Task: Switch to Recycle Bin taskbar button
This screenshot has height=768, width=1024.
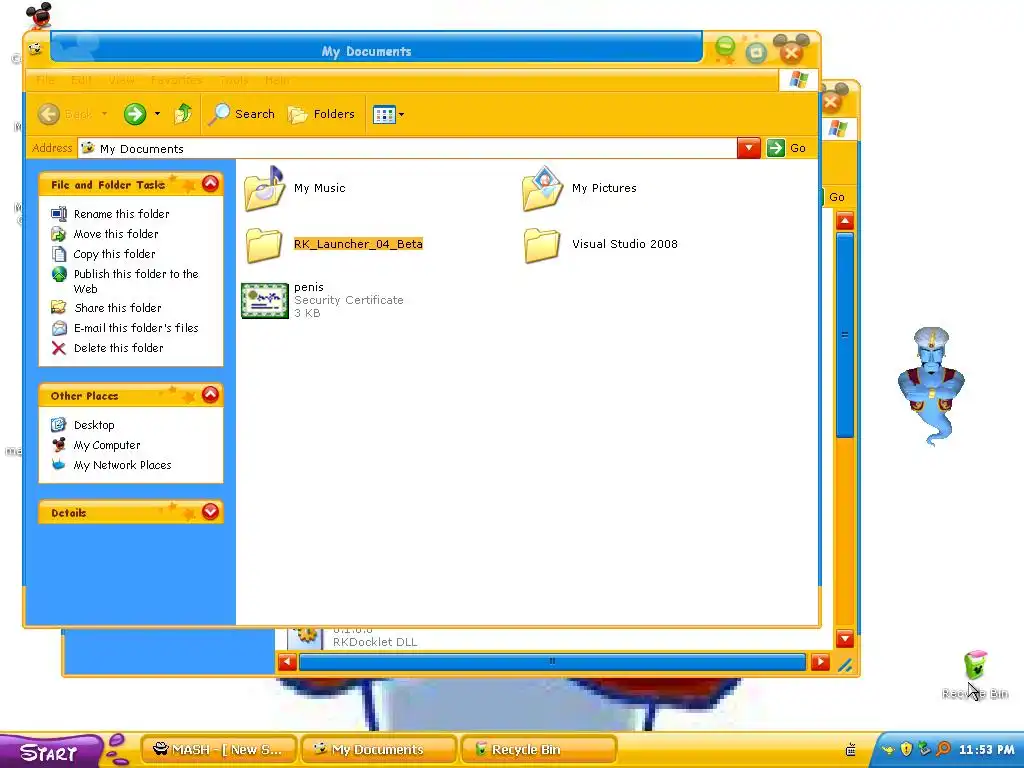Action: [538, 750]
